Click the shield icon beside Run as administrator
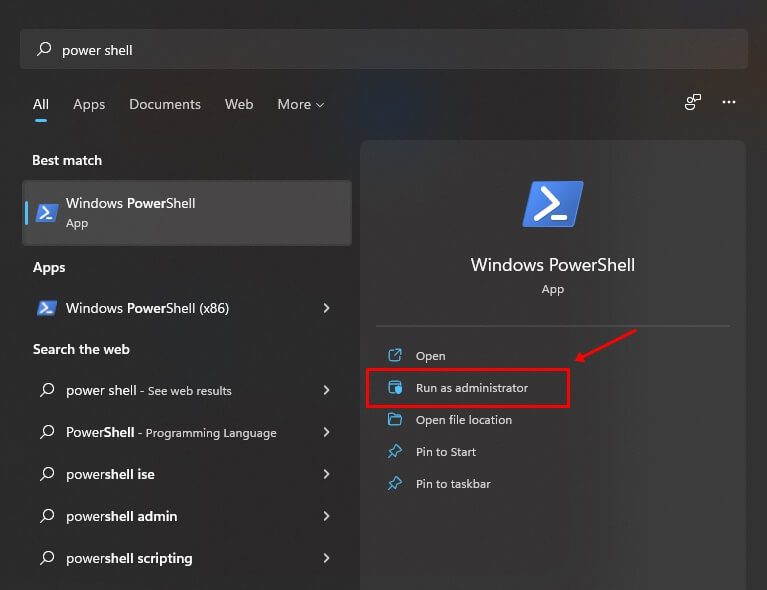 [395, 387]
